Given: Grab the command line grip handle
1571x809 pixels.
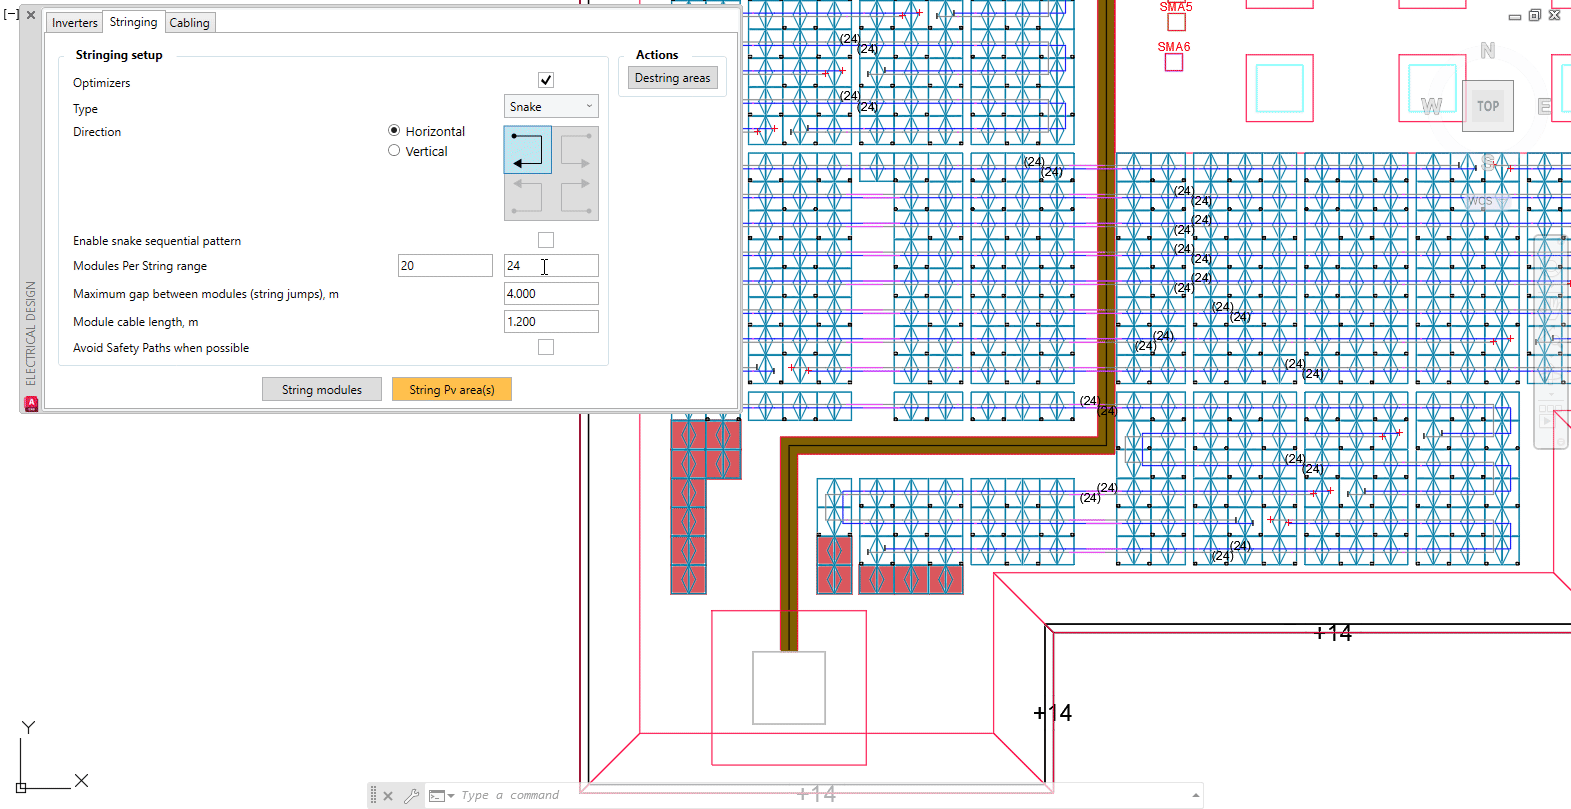Looking at the screenshot, I should 374,796.
